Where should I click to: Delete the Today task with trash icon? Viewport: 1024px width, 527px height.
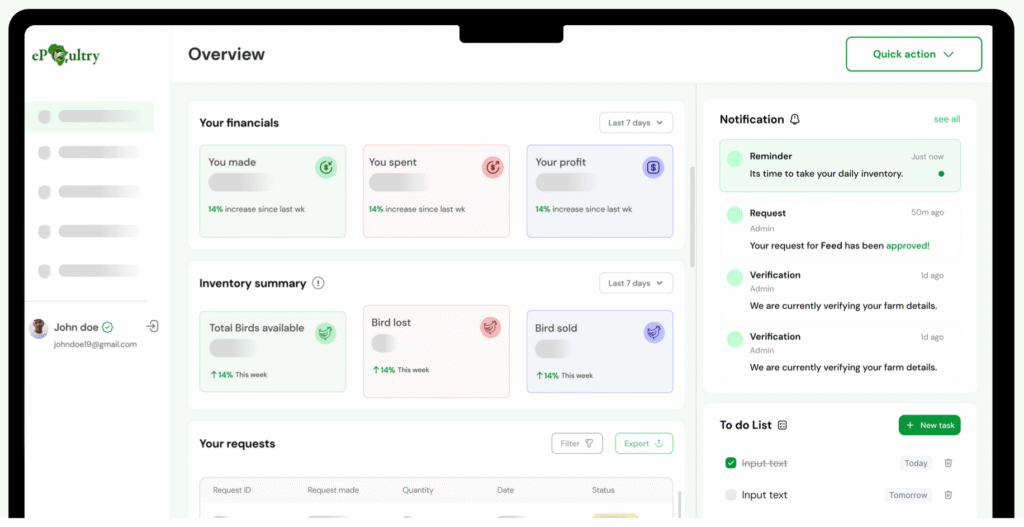(948, 463)
